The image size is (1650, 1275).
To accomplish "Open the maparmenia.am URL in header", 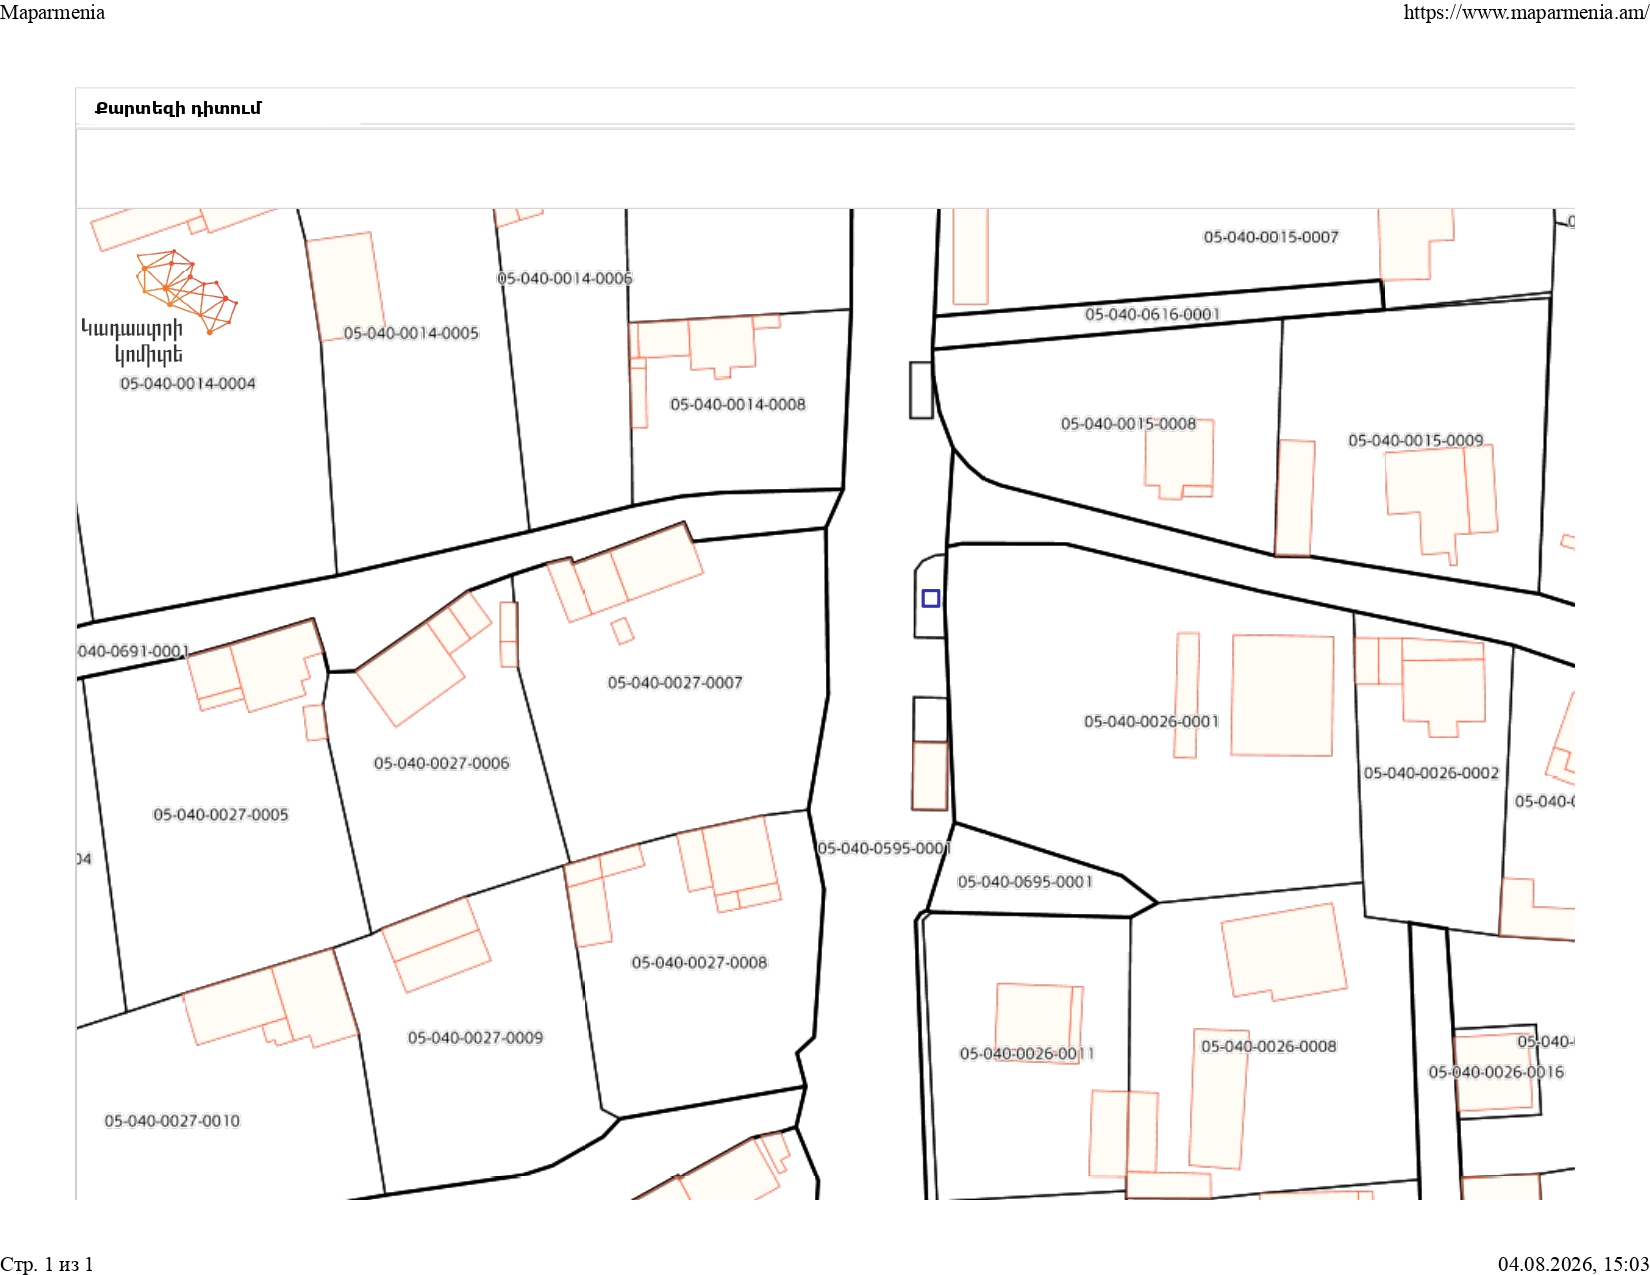I will click(1526, 12).
